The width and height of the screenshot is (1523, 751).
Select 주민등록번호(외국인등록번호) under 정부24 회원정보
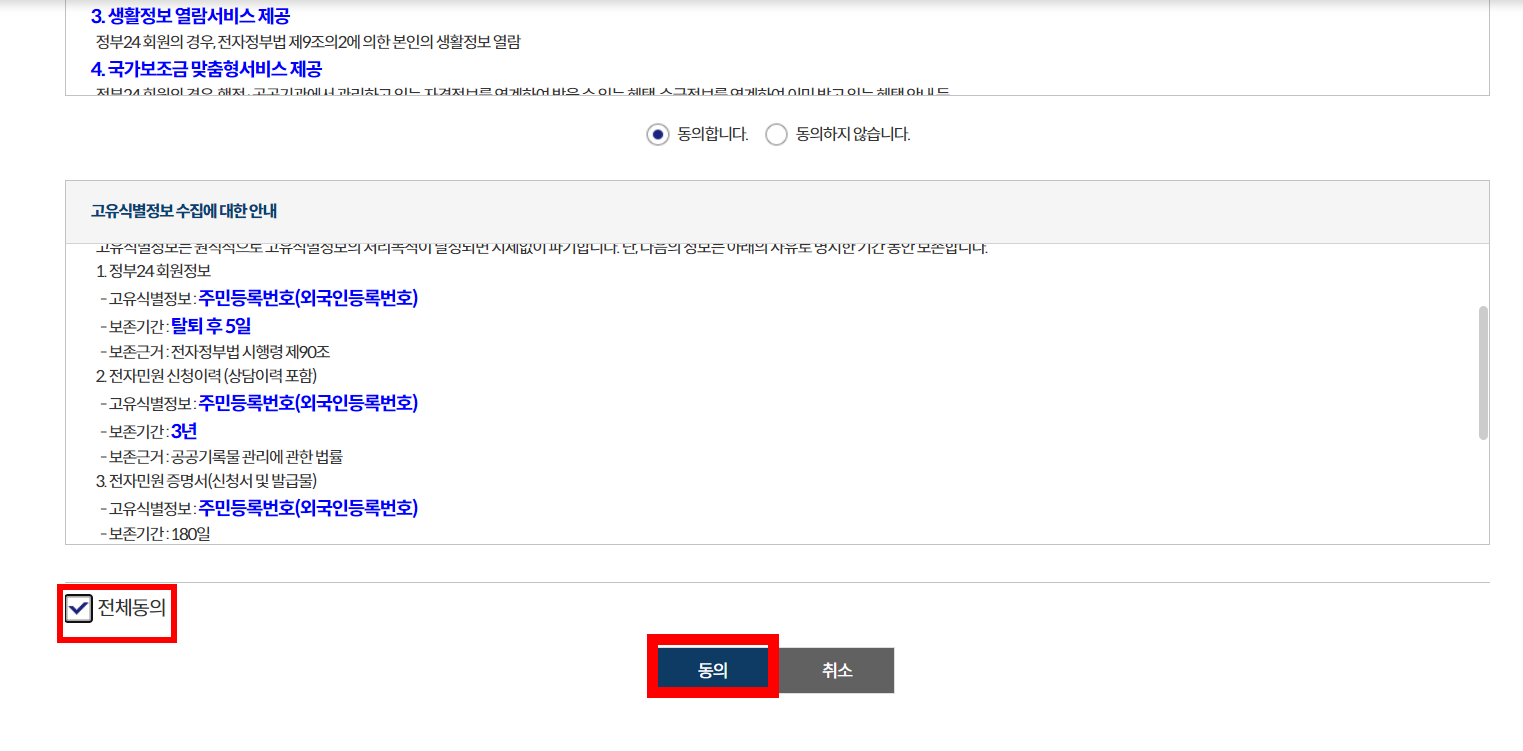coord(309,299)
